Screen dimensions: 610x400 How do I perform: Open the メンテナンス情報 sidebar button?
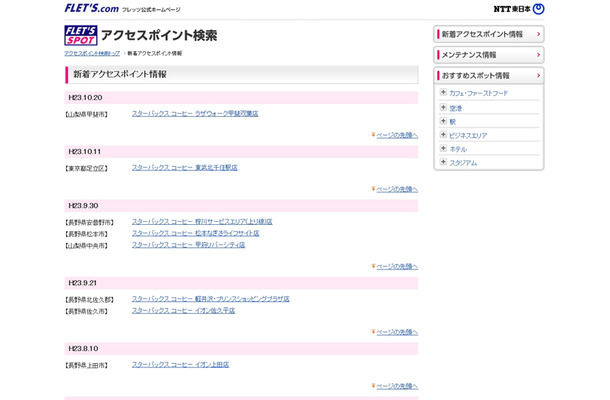[489, 55]
